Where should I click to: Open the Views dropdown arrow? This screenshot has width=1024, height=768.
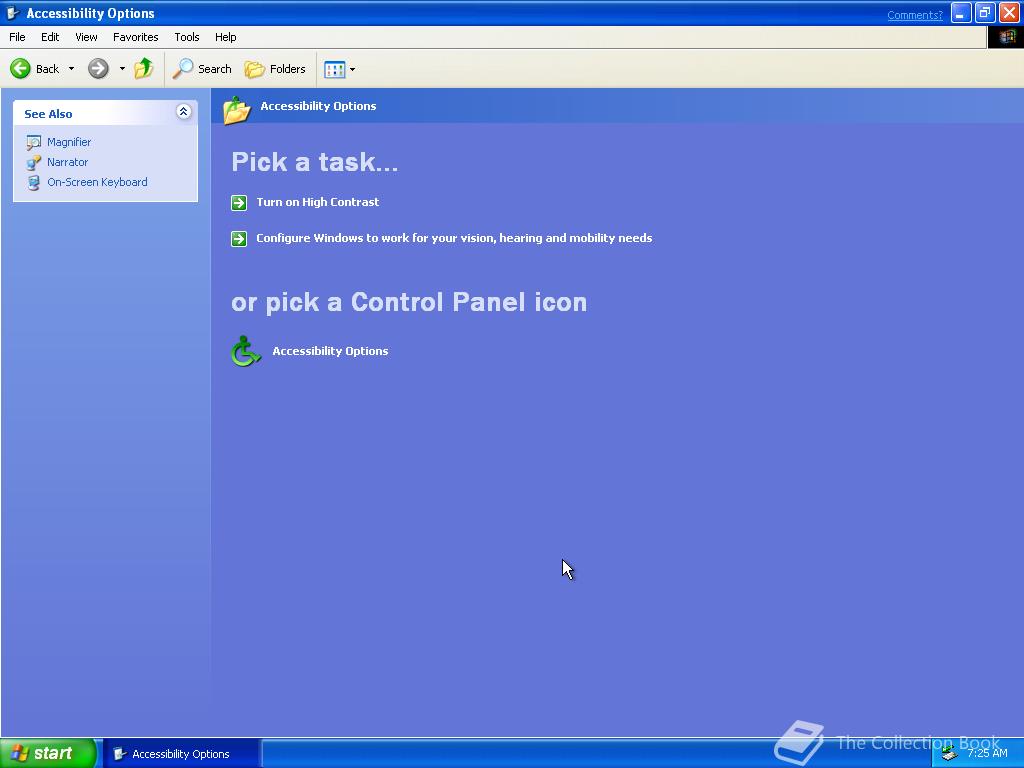(x=353, y=69)
